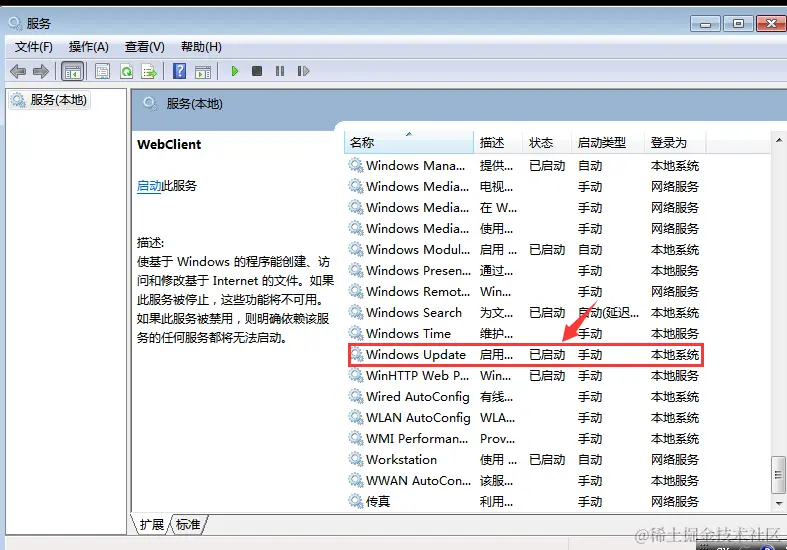787x550 pixels.
Task: Click the Properties toolbar icon
Action: tap(102, 71)
